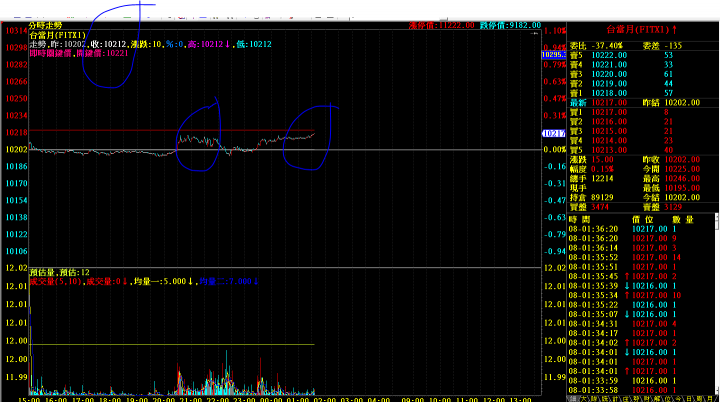Click the trade list scrollbar at top
The width and height of the screenshot is (720, 402).
tap(717, 221)
